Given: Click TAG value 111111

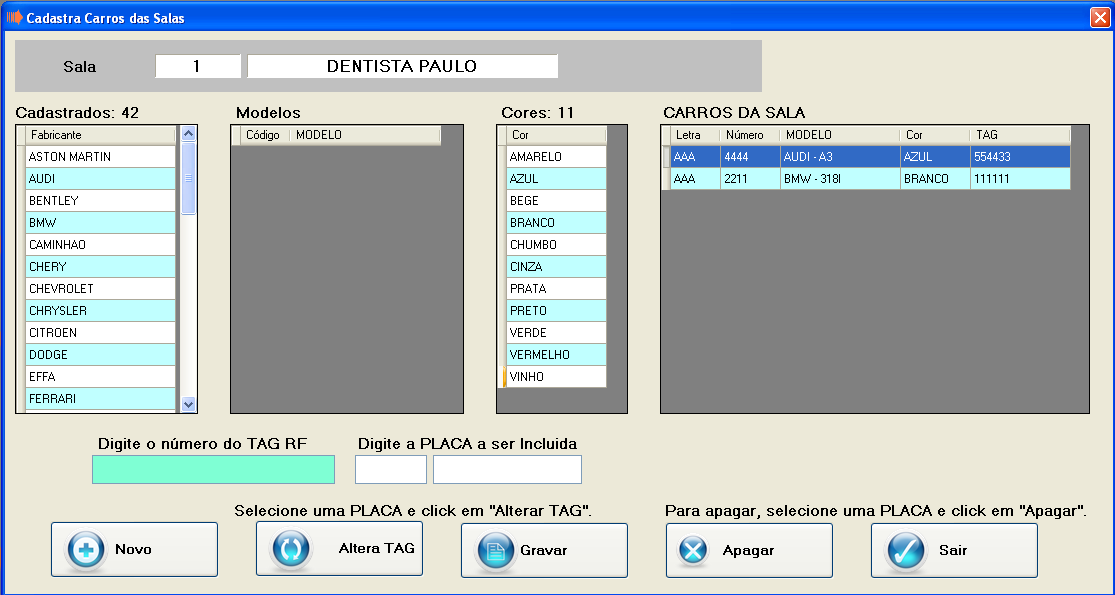Looking at the screenshot, I should [1020, 178].
